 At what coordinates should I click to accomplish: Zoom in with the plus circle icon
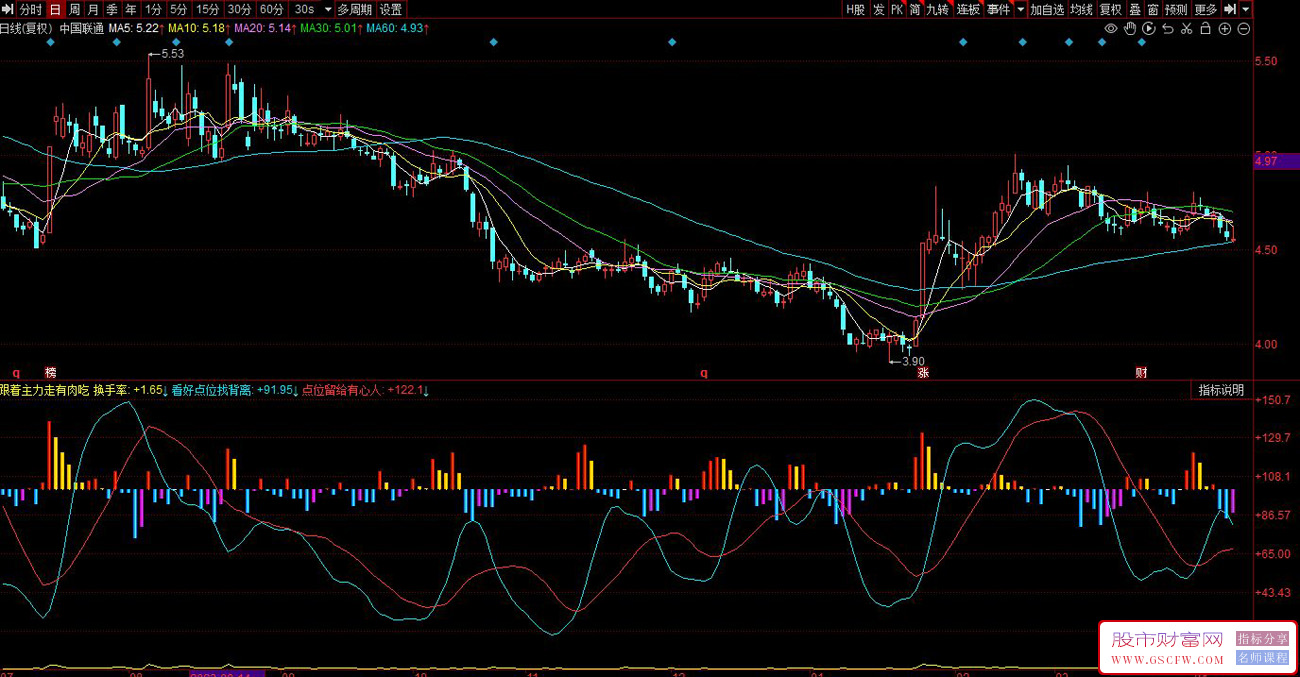click(x=1224, y=29)
